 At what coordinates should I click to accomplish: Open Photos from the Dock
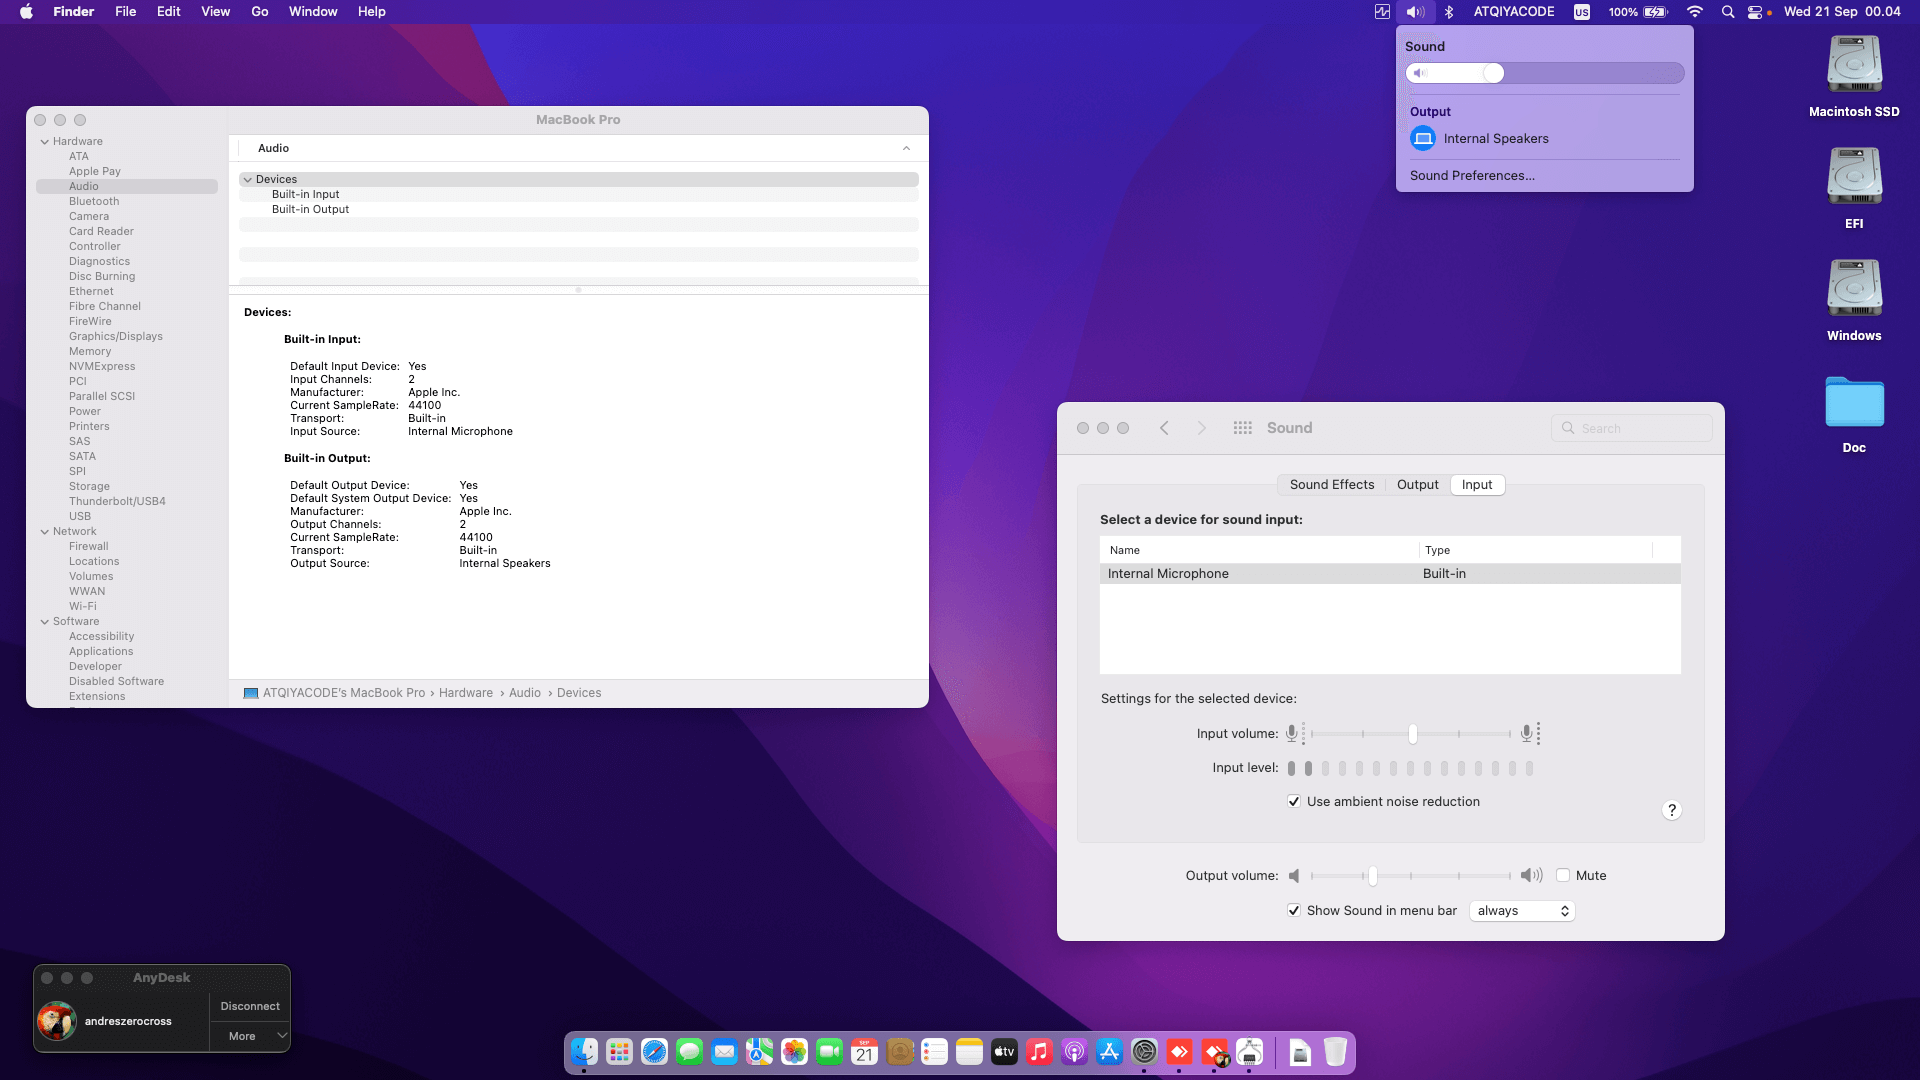(795, 1052)
